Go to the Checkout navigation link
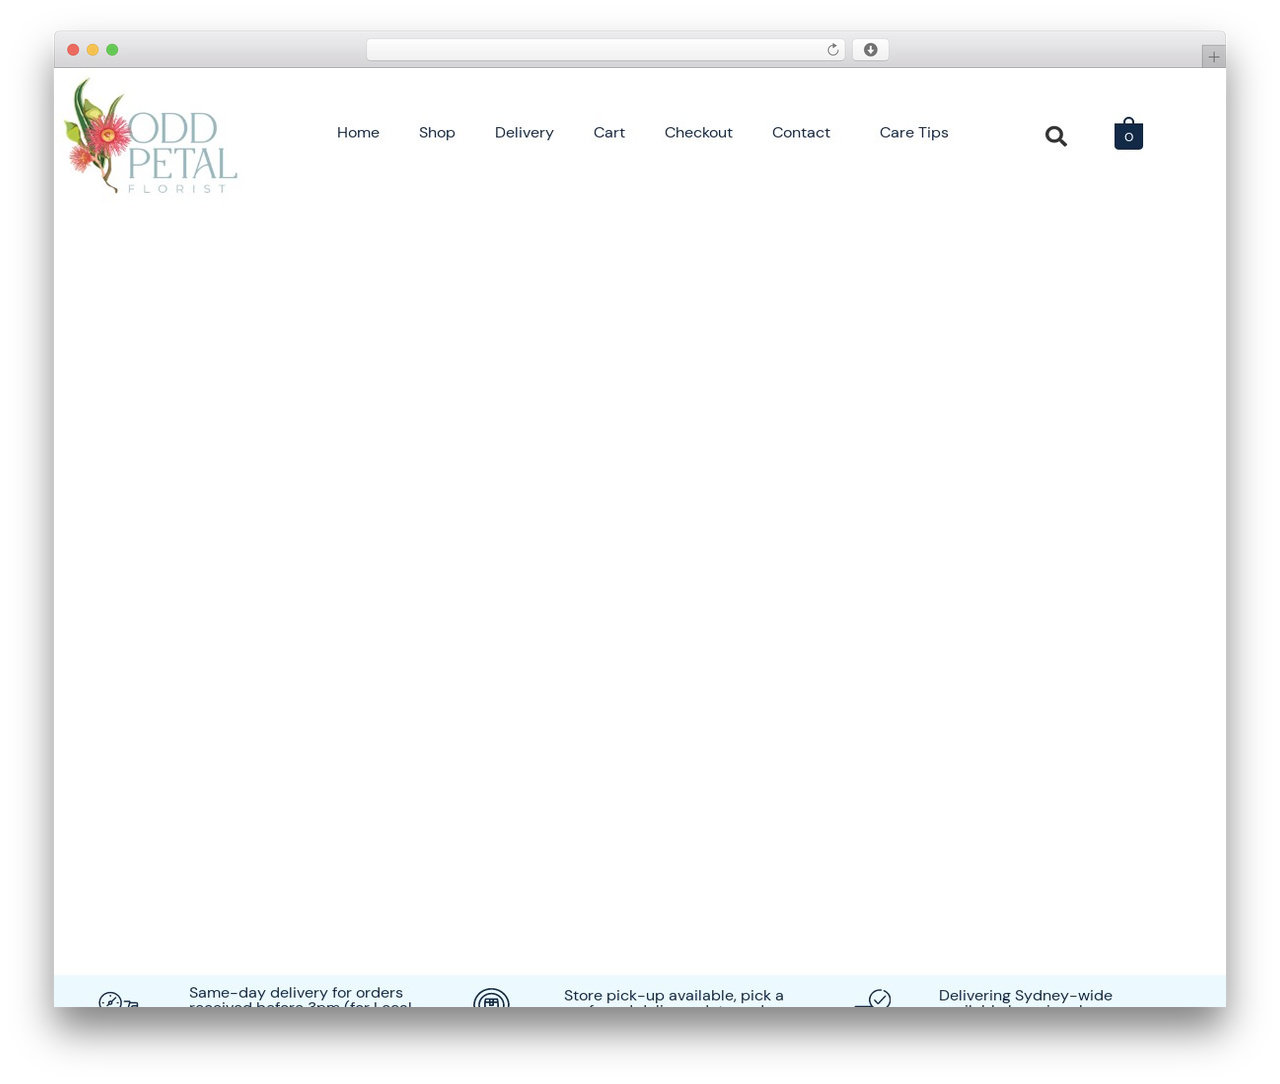Screen dimensions: 1280x1084 click(699, 133)
